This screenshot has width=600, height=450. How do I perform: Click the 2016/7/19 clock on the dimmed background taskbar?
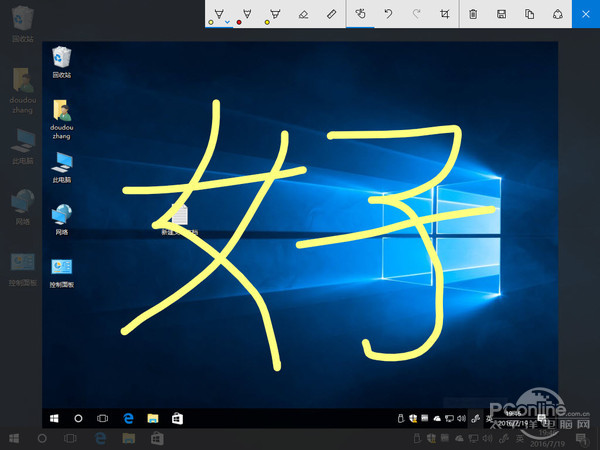[x=547, y=439]
